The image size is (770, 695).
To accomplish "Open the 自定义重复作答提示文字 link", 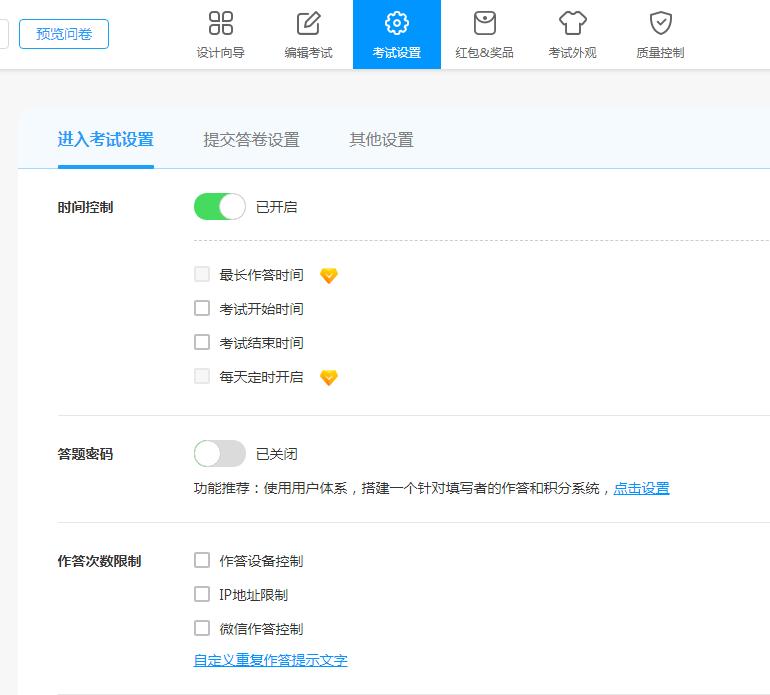I will click(271, 660).
